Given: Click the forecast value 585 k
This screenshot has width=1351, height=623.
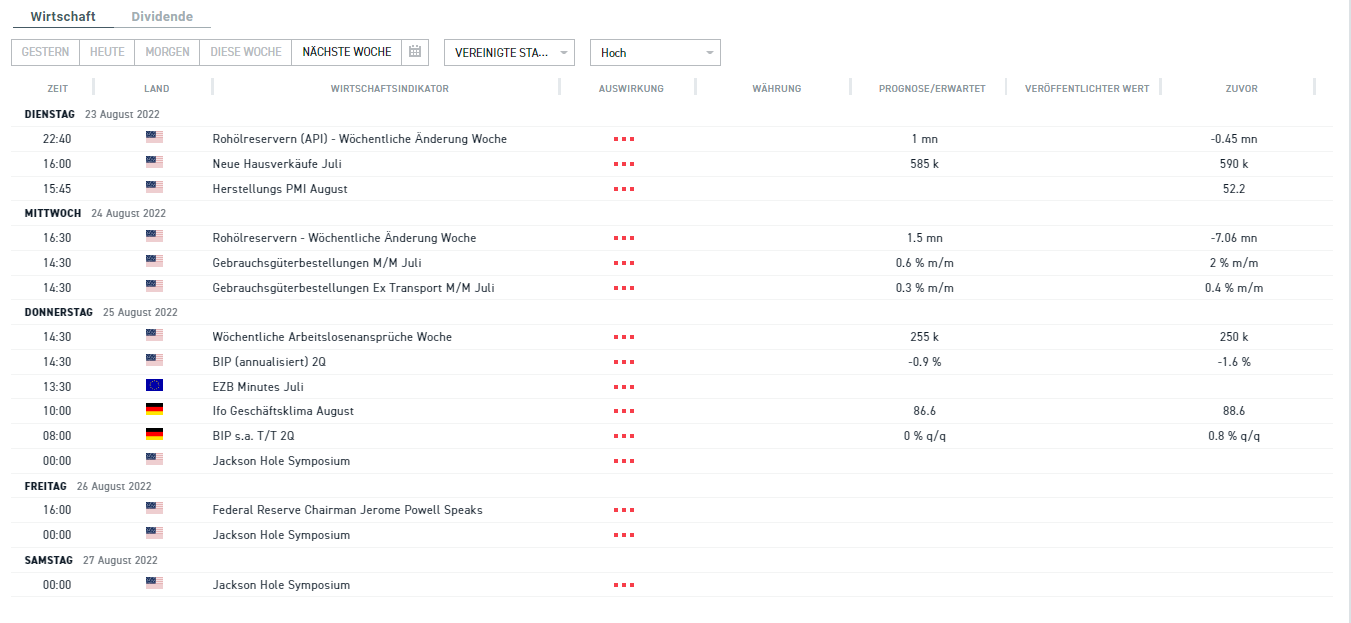Looking at the screenshot, I should (x=925, y=164).
